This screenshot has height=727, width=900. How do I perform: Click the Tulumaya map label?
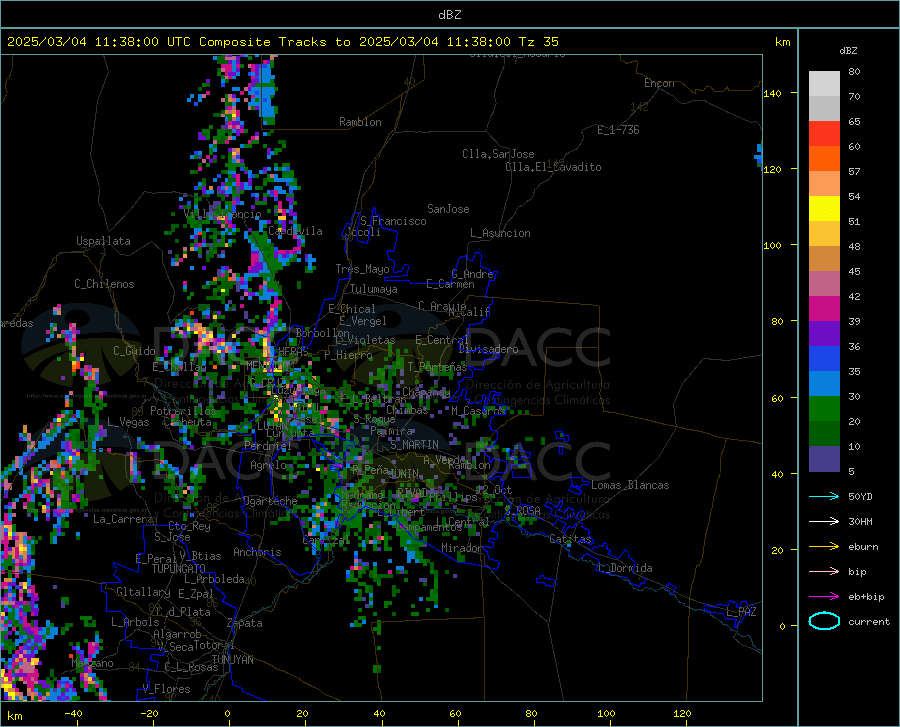(x=374, y=289)
